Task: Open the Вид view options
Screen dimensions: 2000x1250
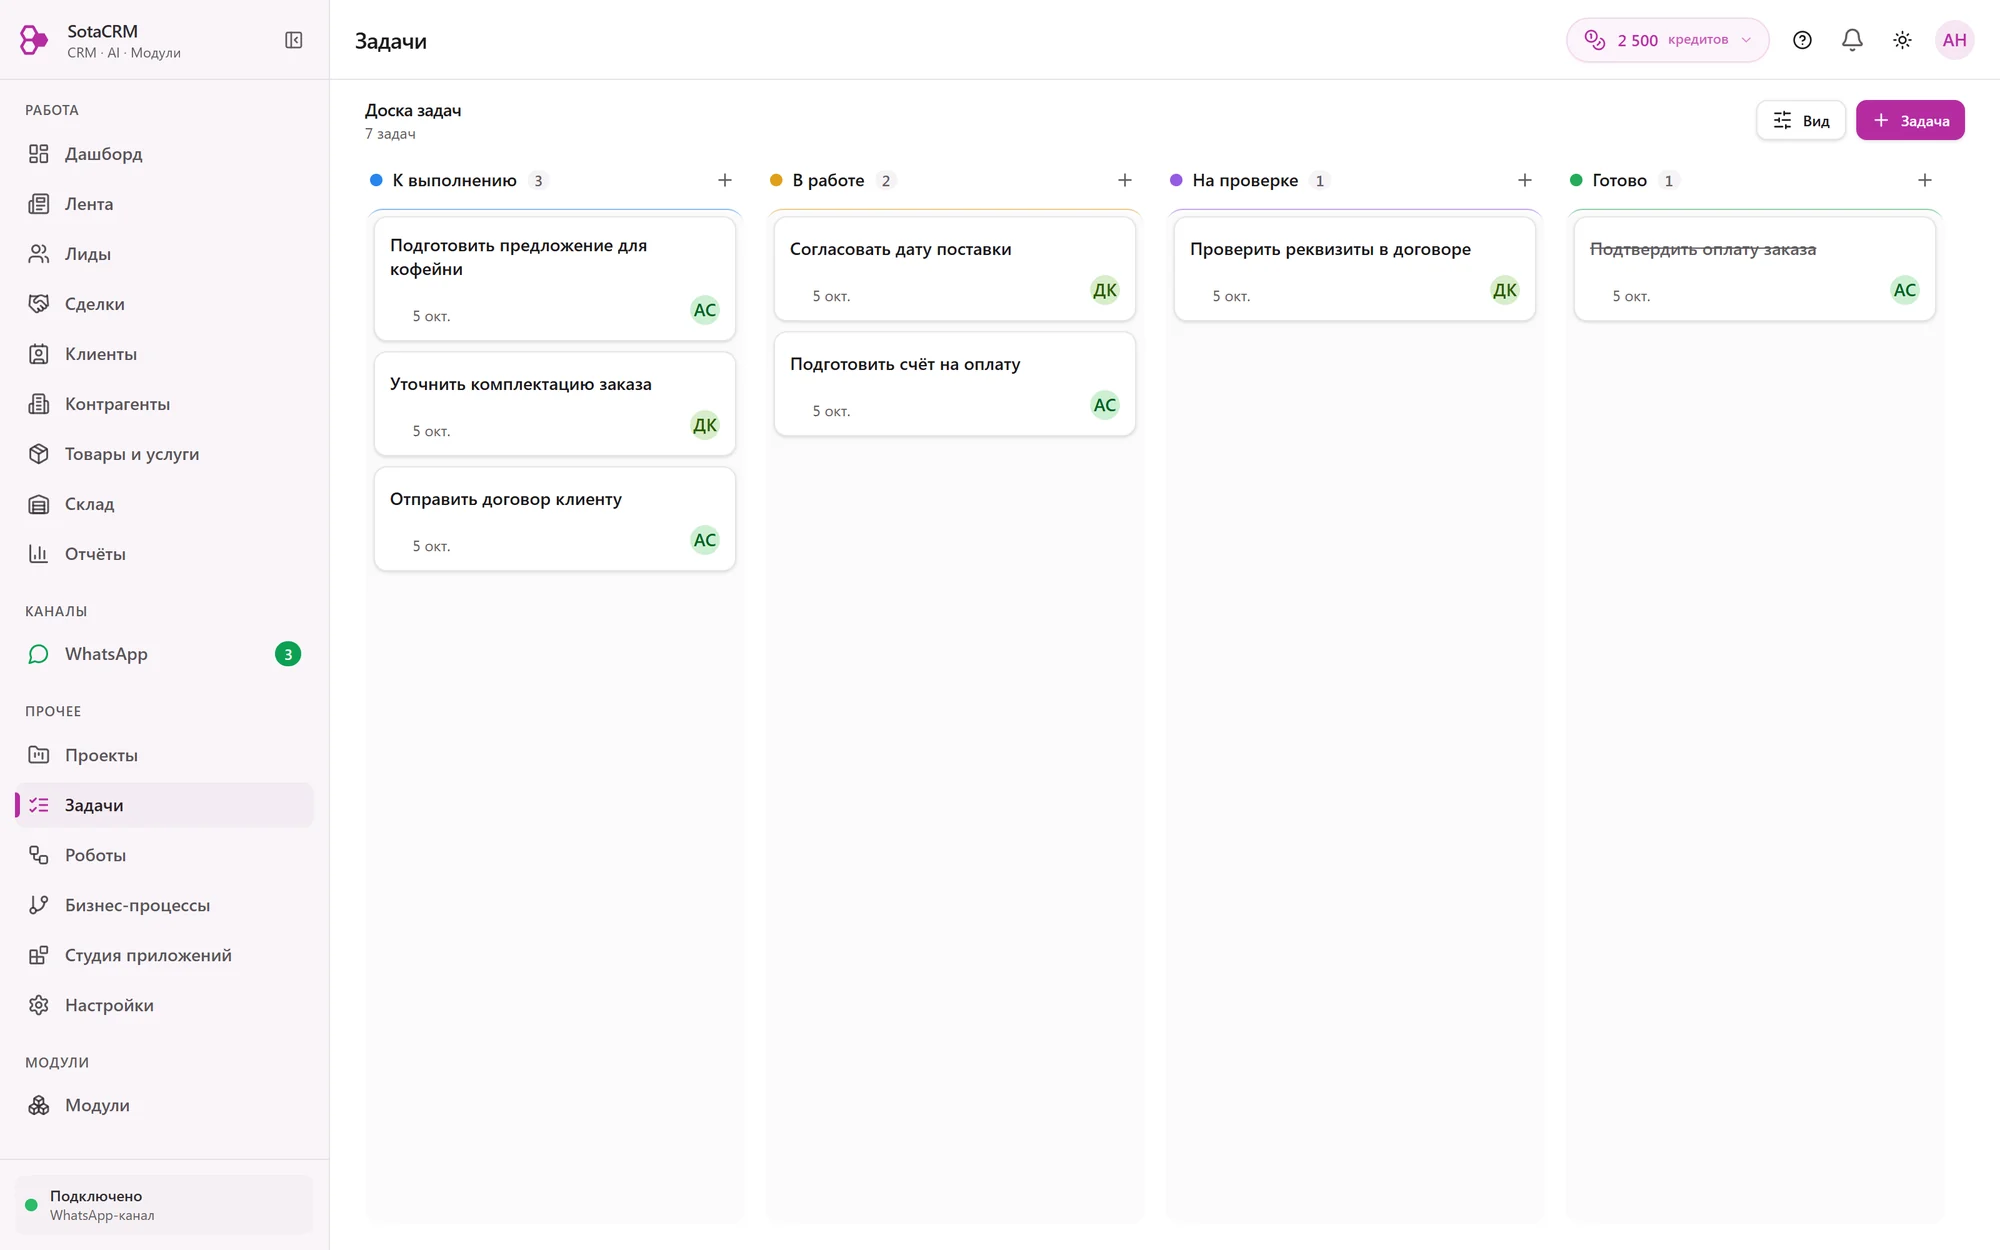Action: pyautogui.click(x=1801, y=120)
